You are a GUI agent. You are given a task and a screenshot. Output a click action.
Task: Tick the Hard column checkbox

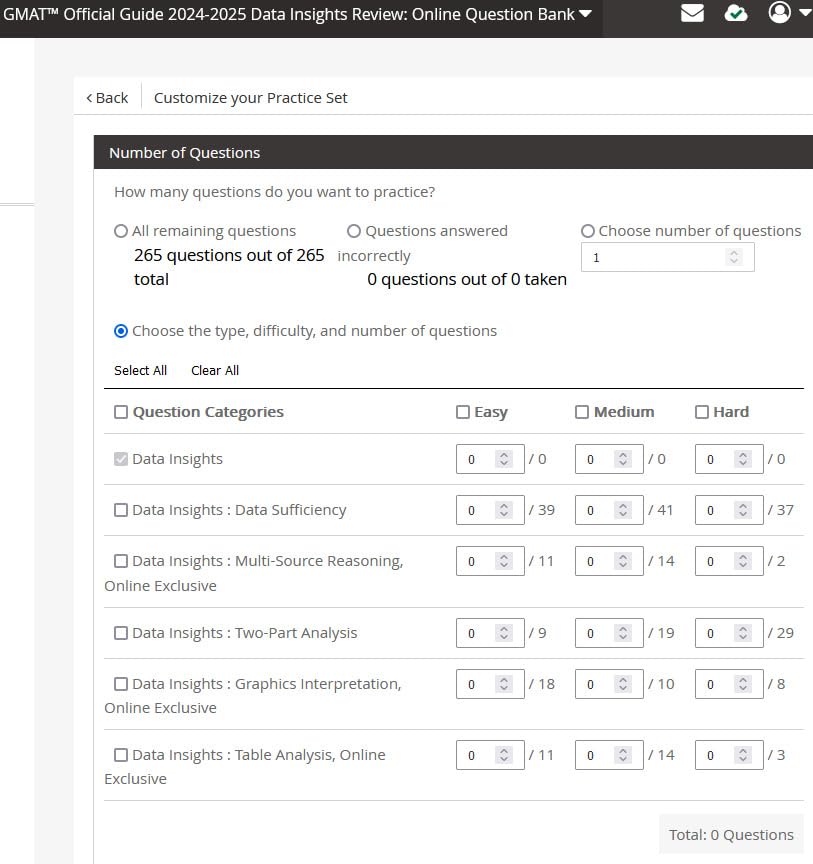(x=702, y=412)
